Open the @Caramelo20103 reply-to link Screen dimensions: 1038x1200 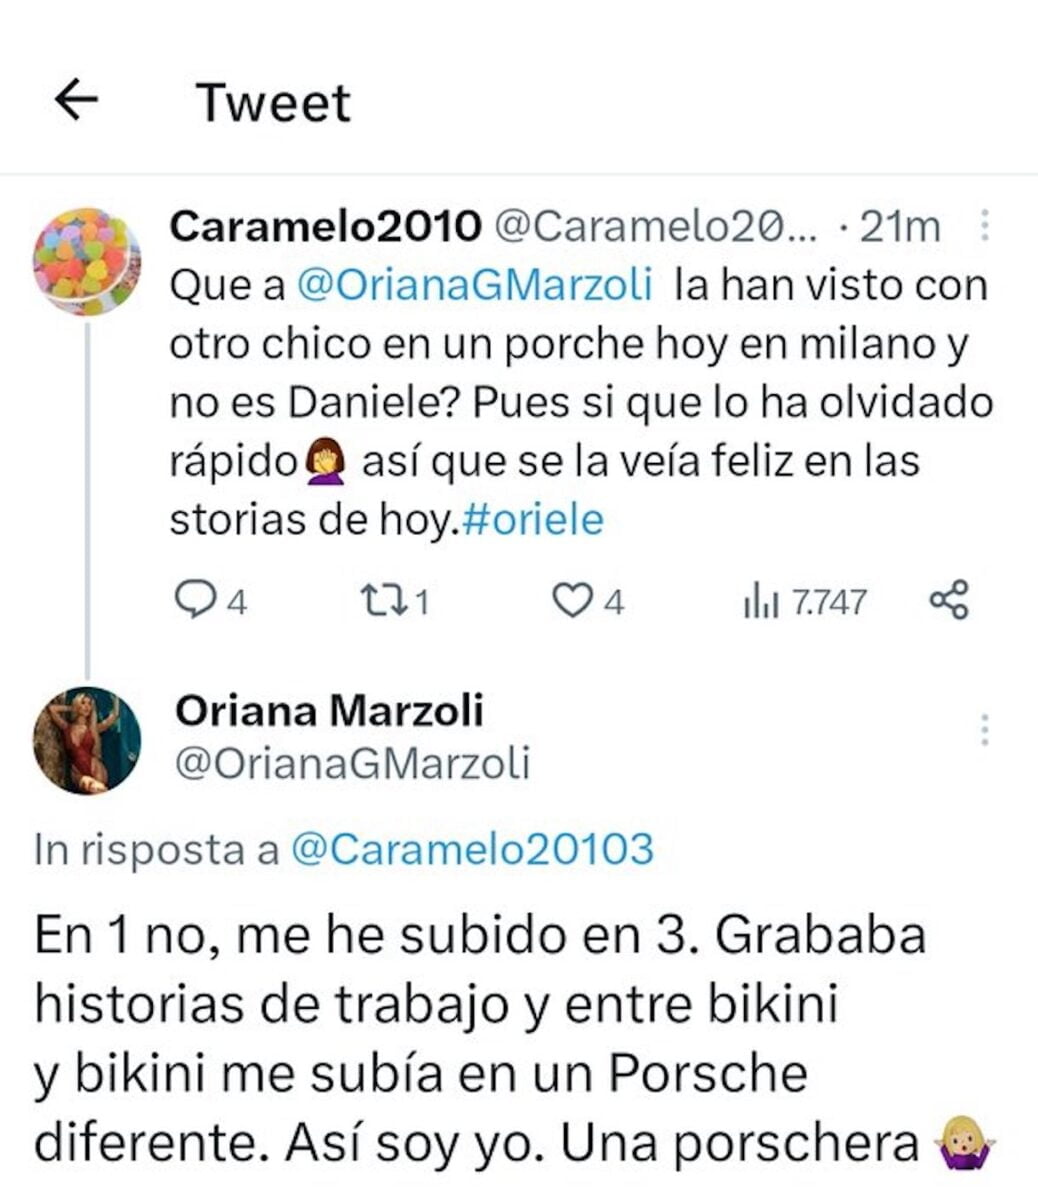[x=472, y=850]
